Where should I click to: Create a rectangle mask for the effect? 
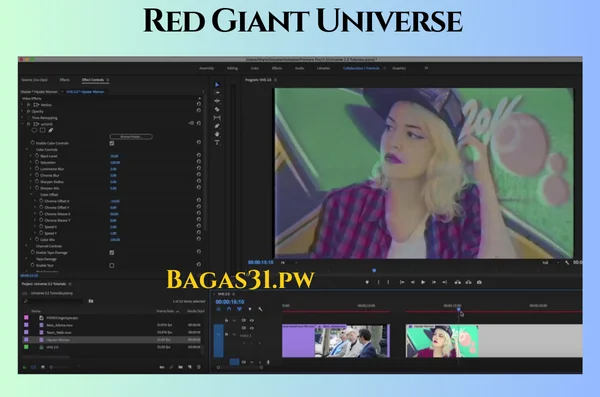click(x=42, y=130)
